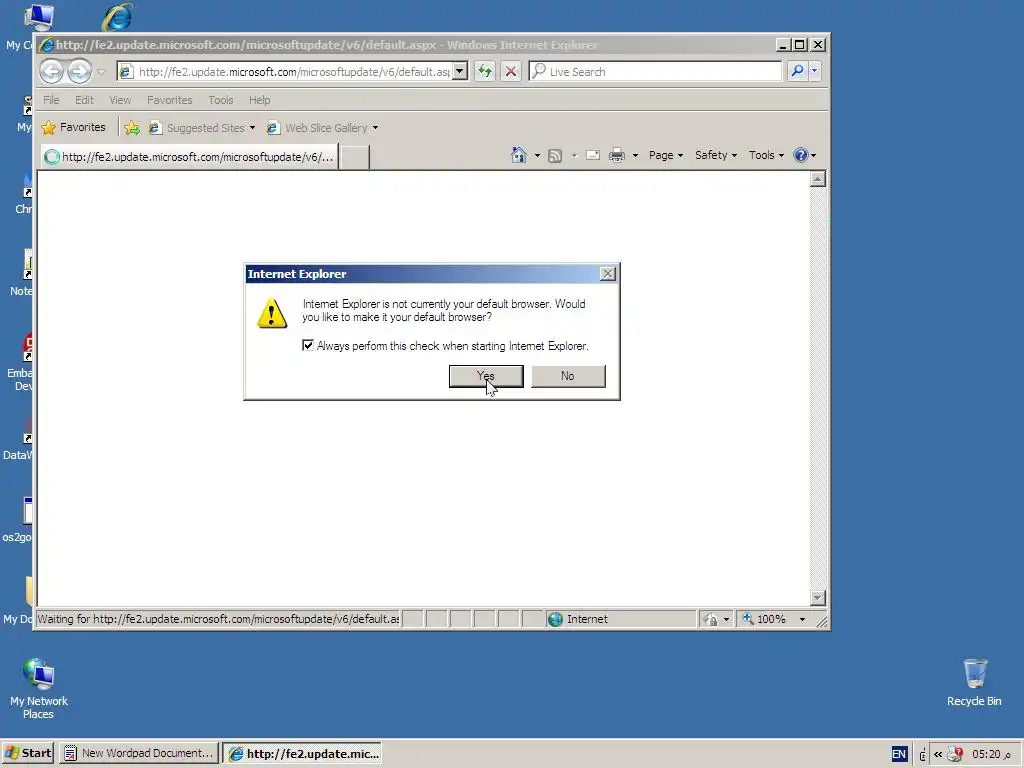Click the Internet Explorer taskbar button

point(302,753)
